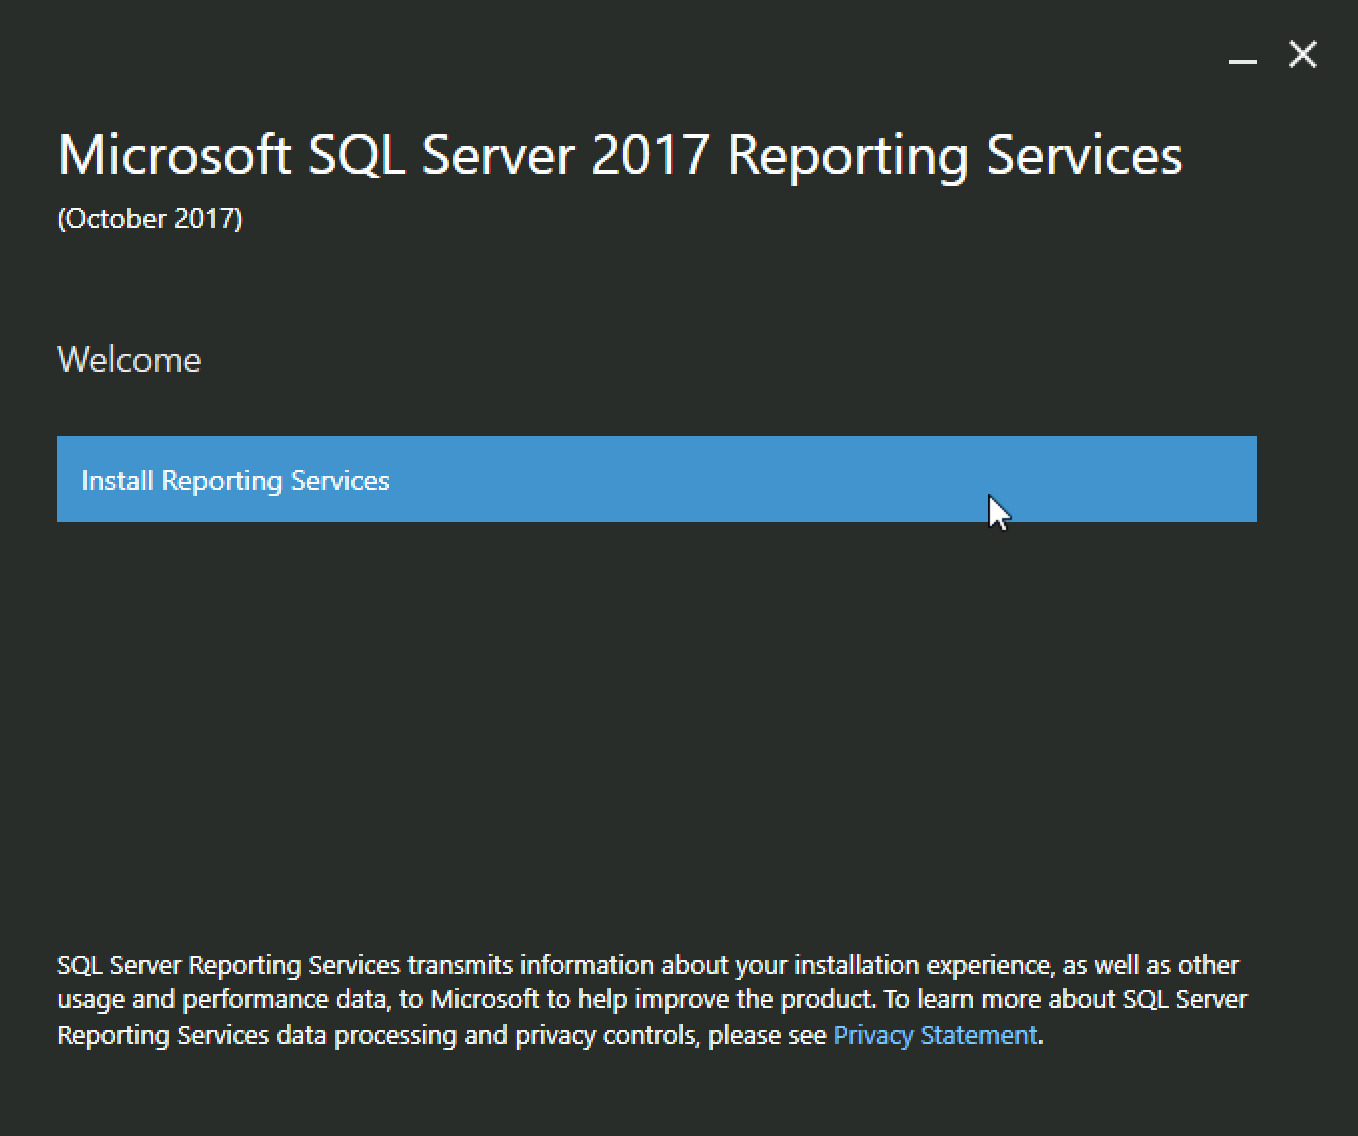Open the Privacy Statement link
This screenshot has height=1136, width=1358.
tap(935, 1035)
